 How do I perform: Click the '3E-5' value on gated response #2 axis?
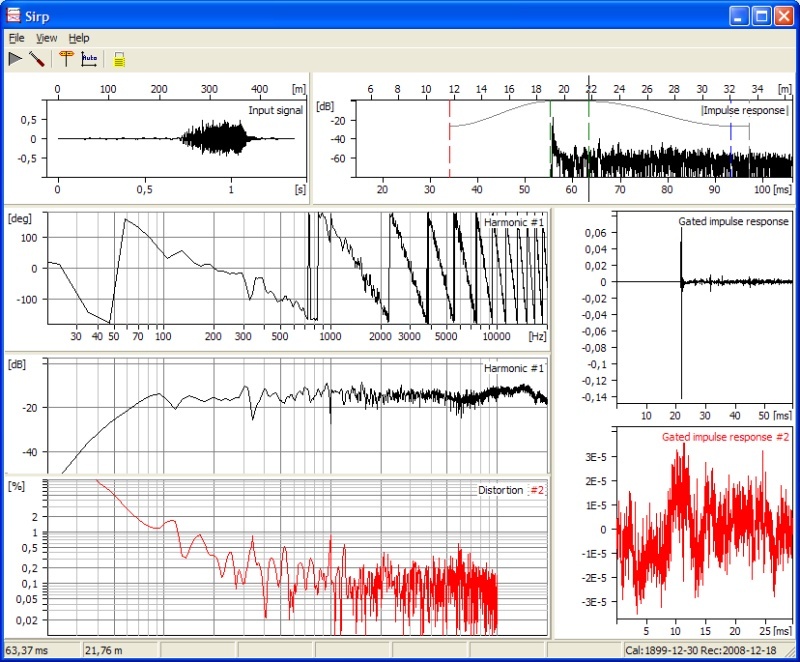(x=596, y=457)
